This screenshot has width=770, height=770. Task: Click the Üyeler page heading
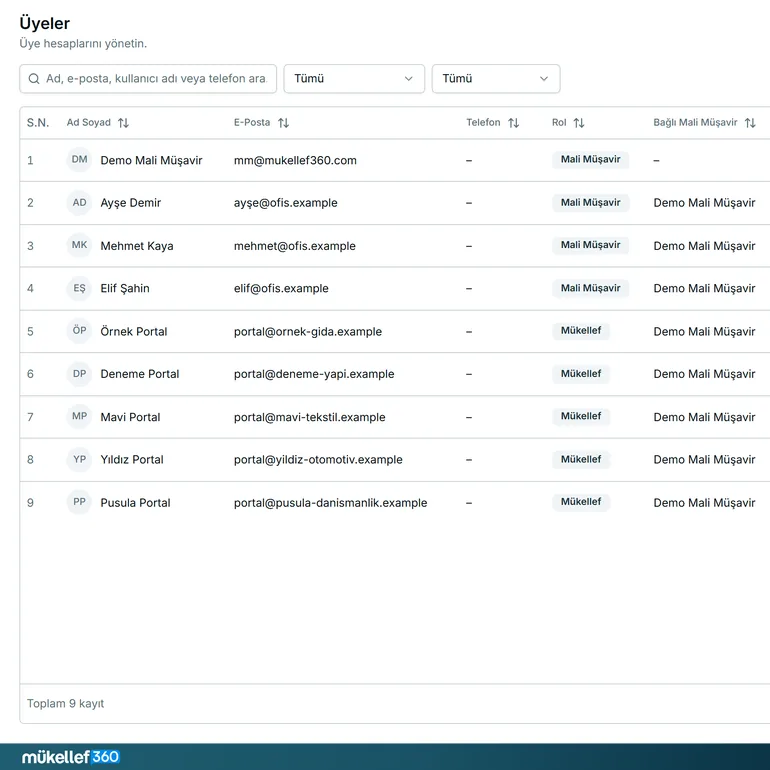[44, 23]
